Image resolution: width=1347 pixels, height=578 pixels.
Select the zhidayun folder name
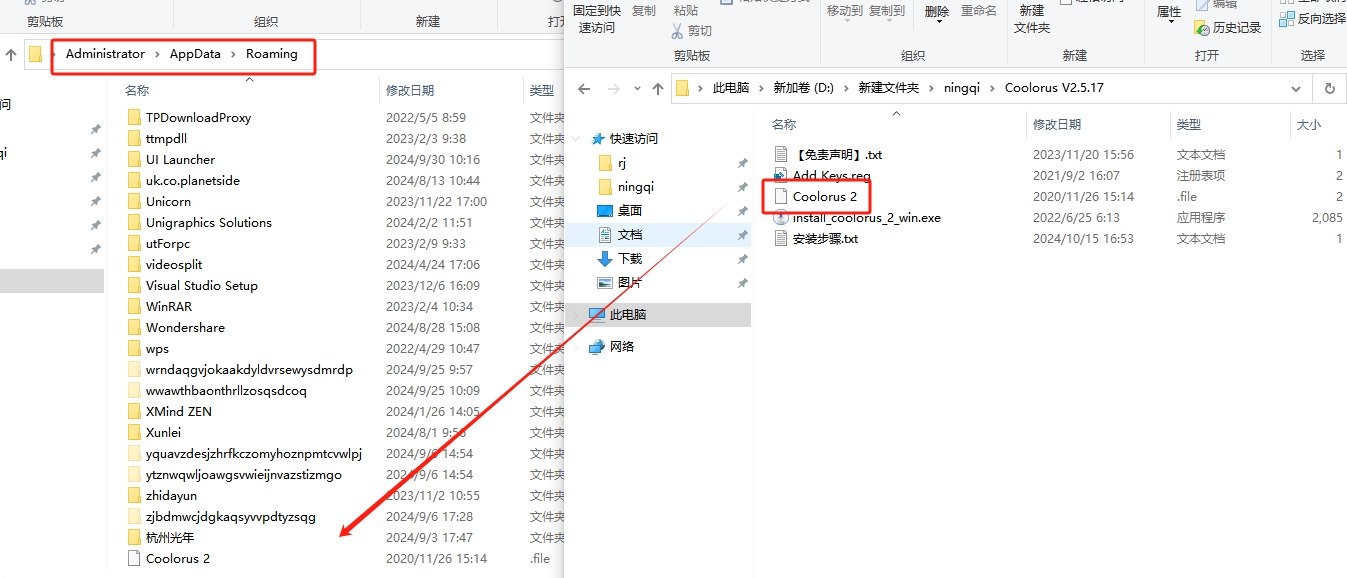[x=171, y=495]
